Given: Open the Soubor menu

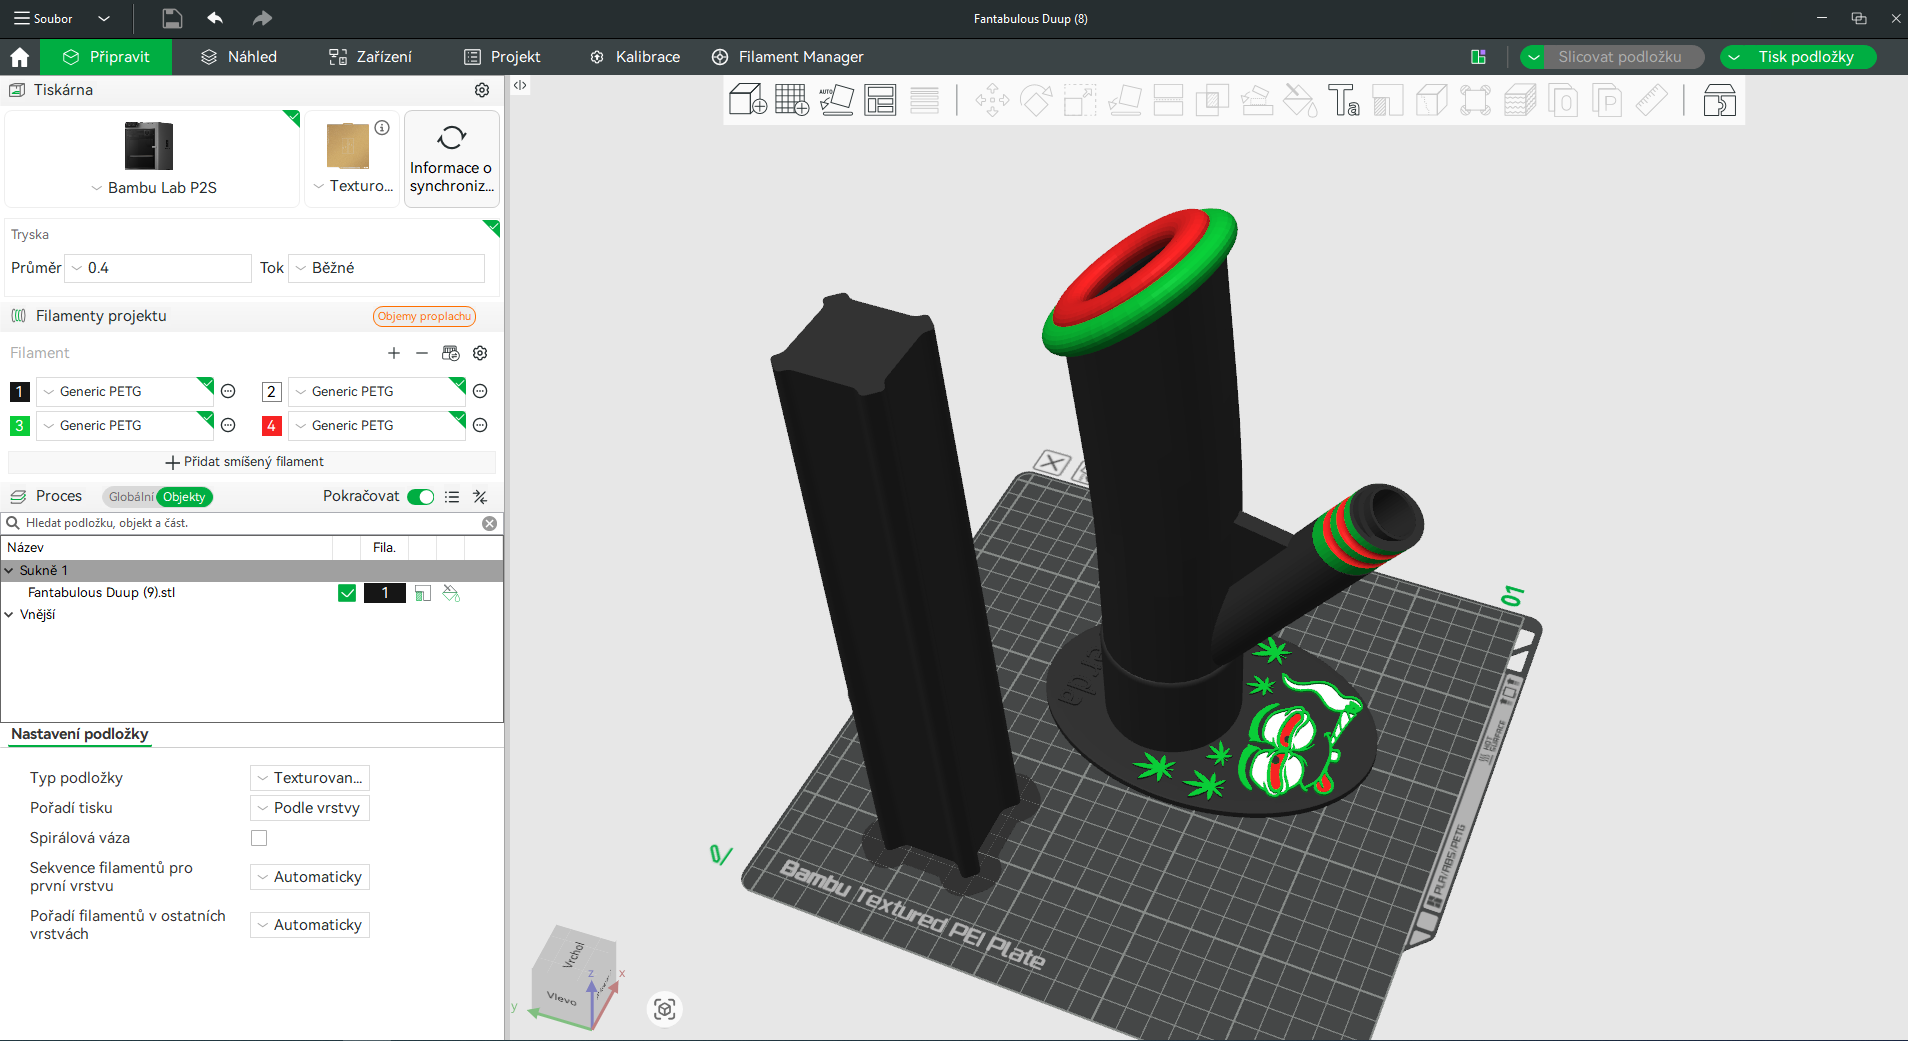Looking at the screenshot, I should (43, 18).
